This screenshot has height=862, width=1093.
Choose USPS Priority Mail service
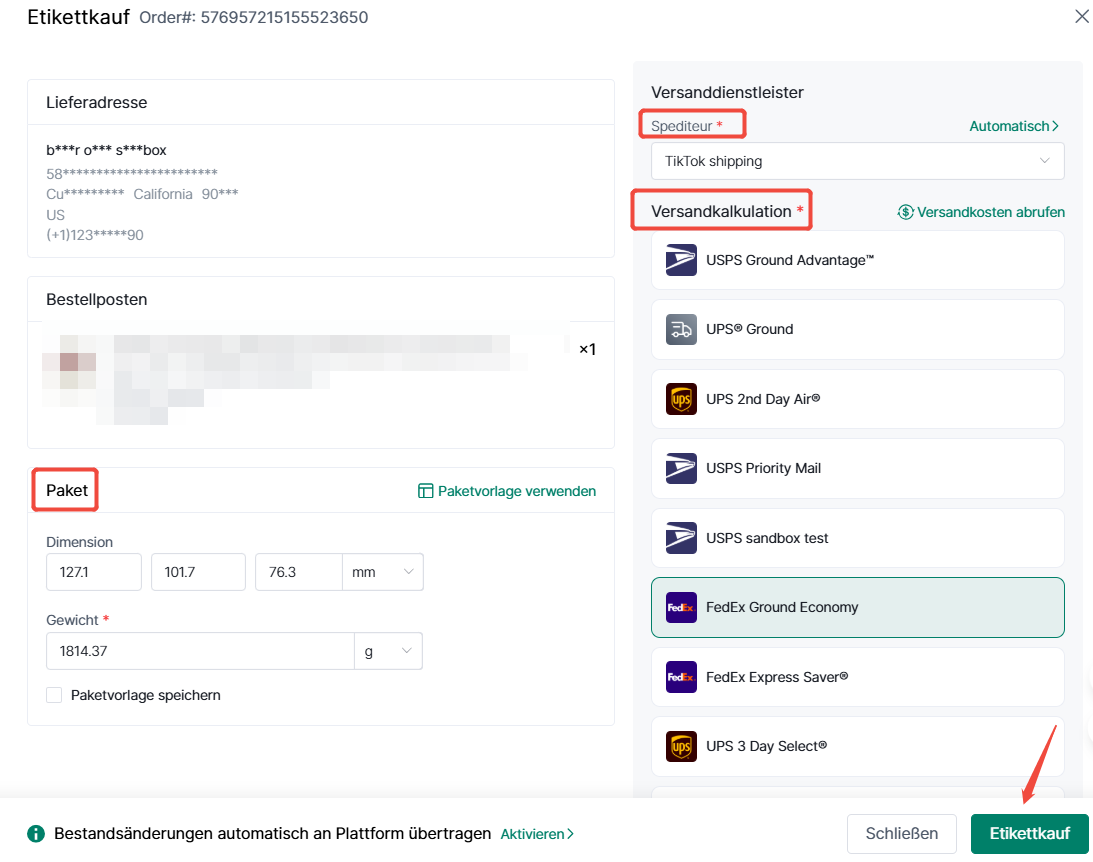coord(857,468)
